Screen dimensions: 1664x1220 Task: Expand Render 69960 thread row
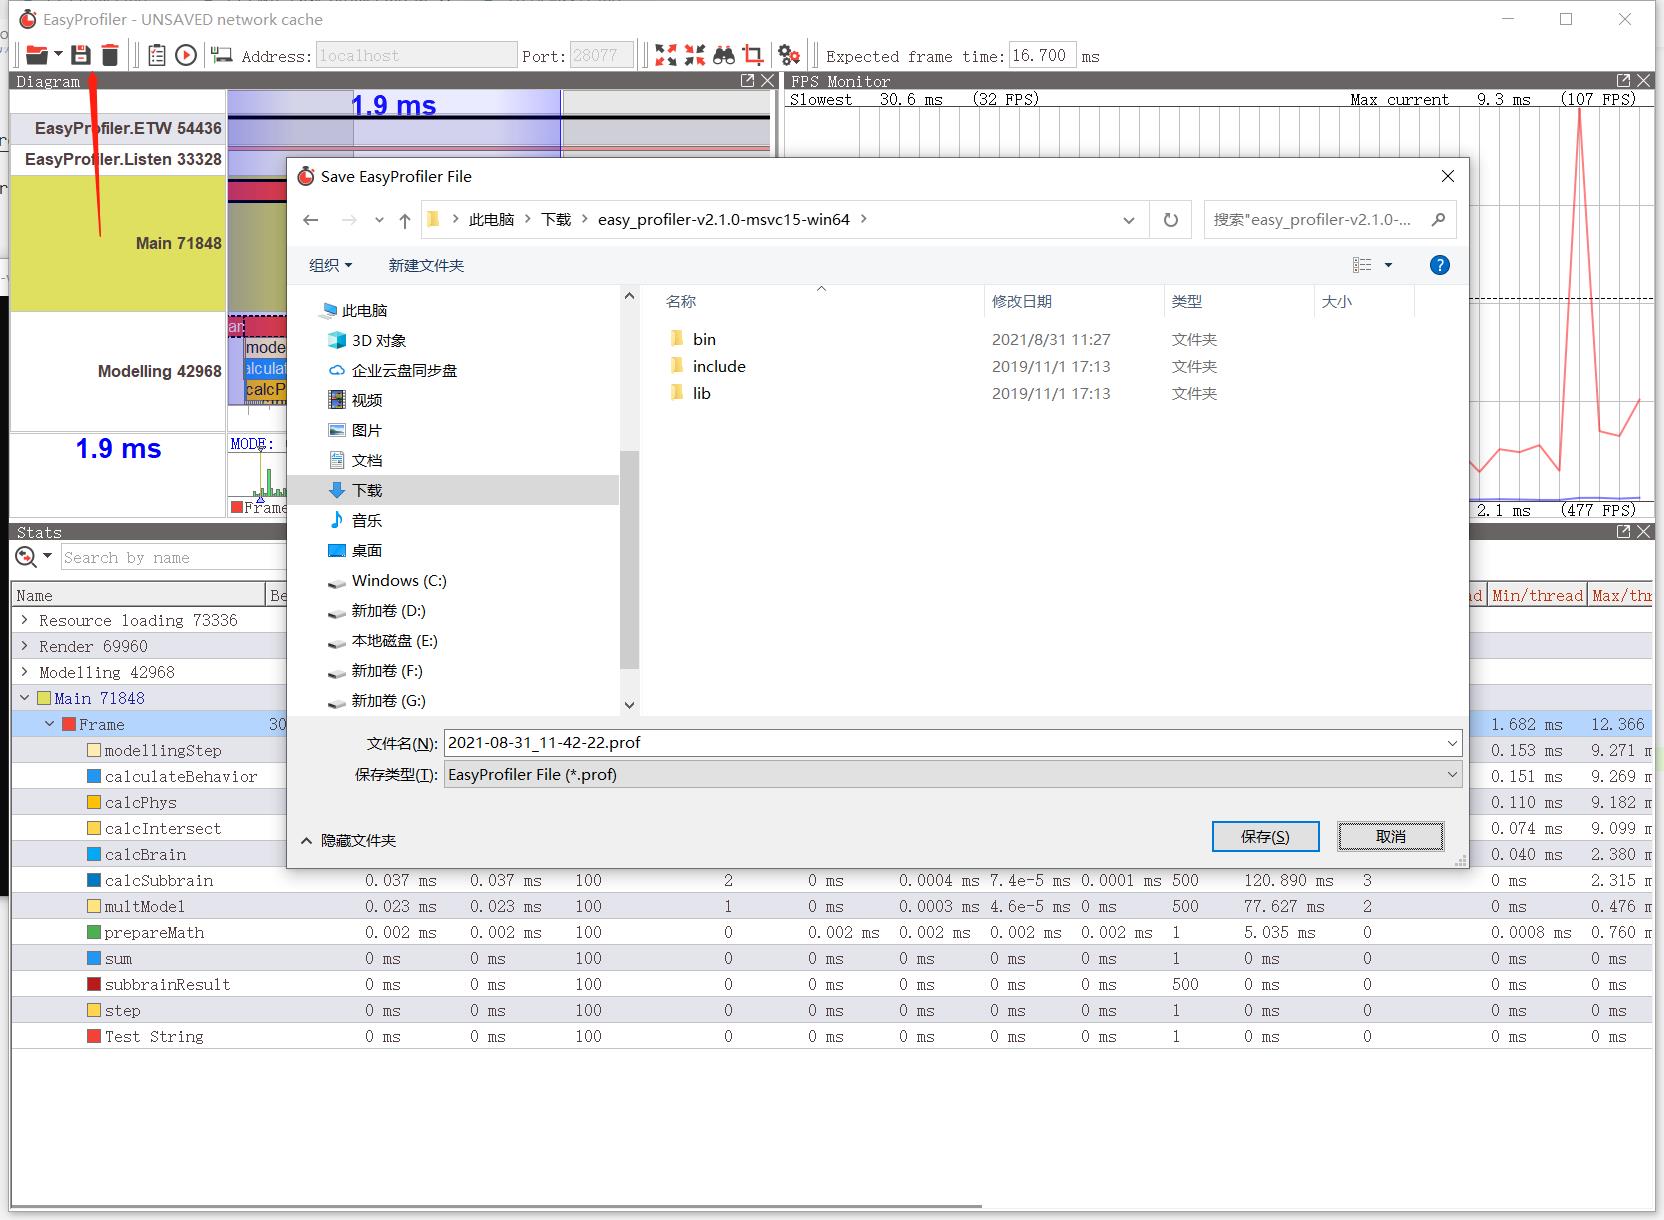point(25,646)
